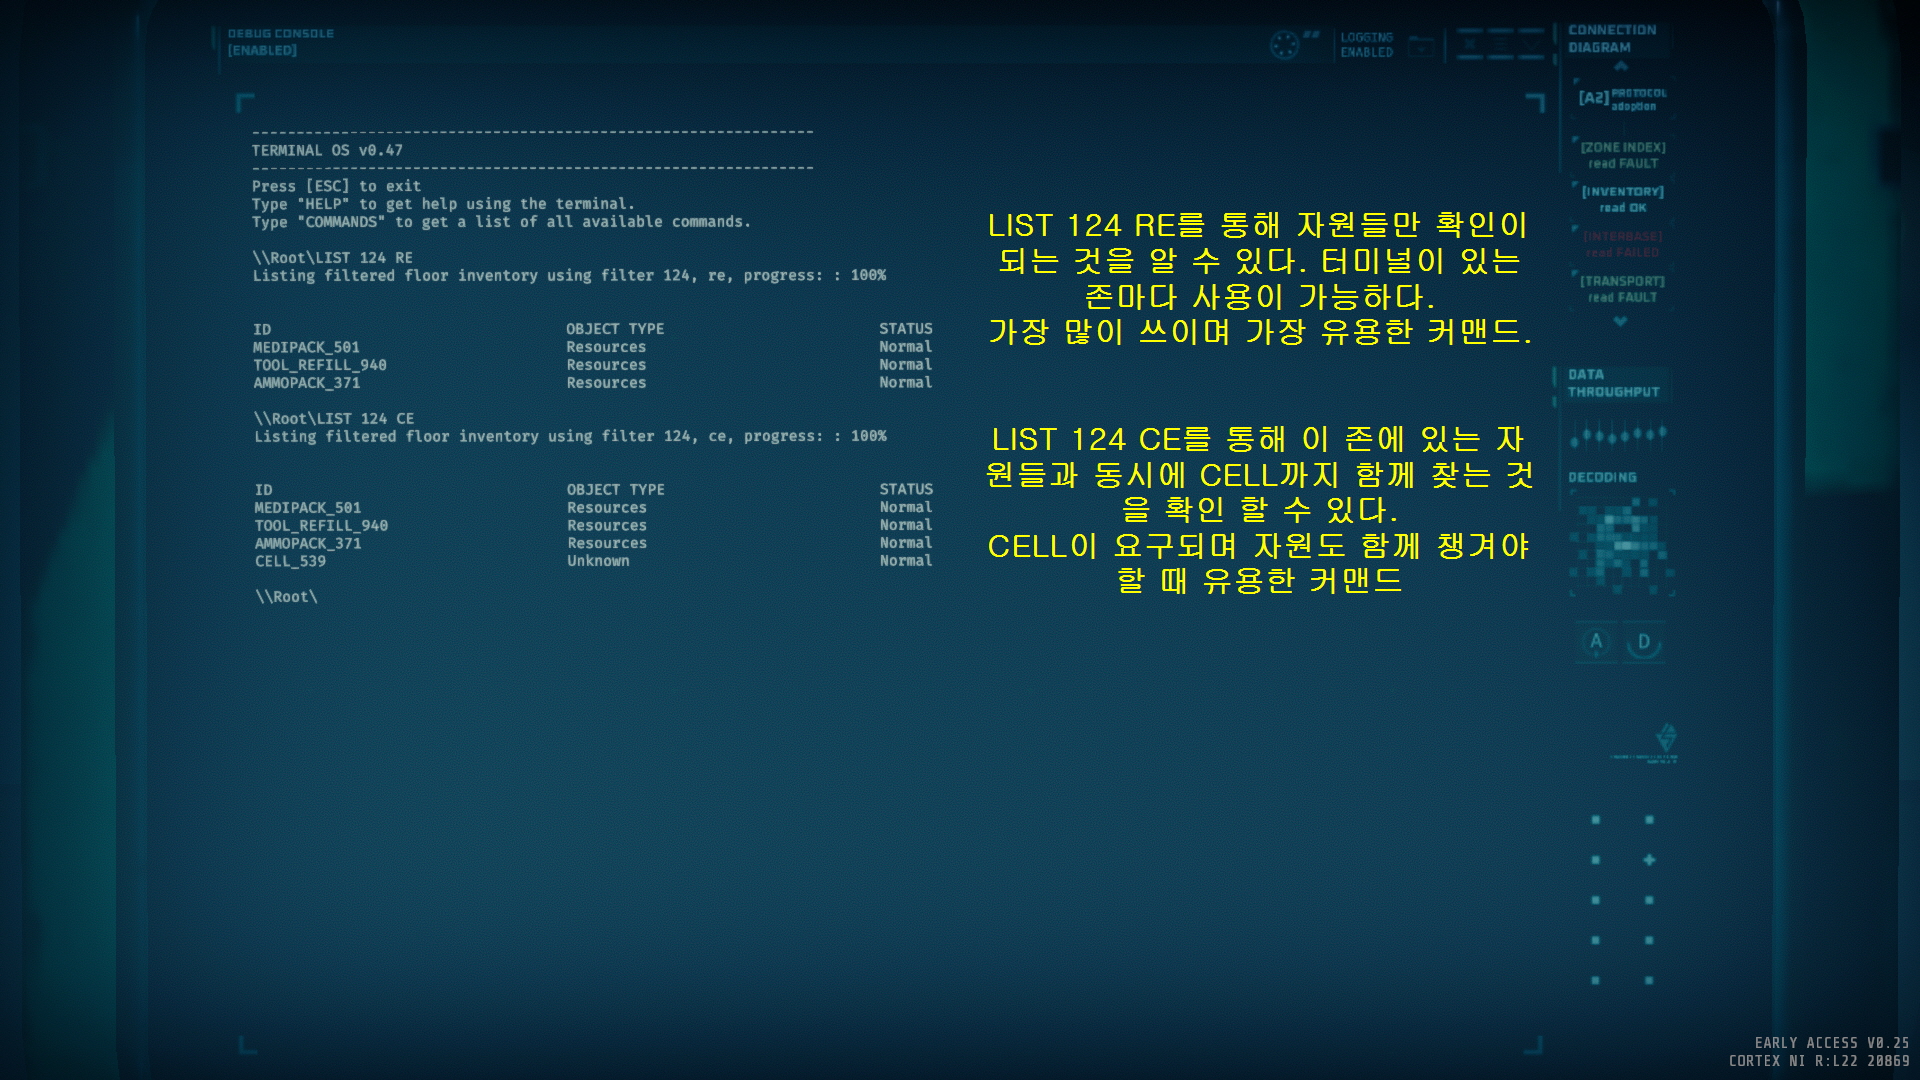Toggle the [A2] Protocol adoption node

(x=1621, y=98)
